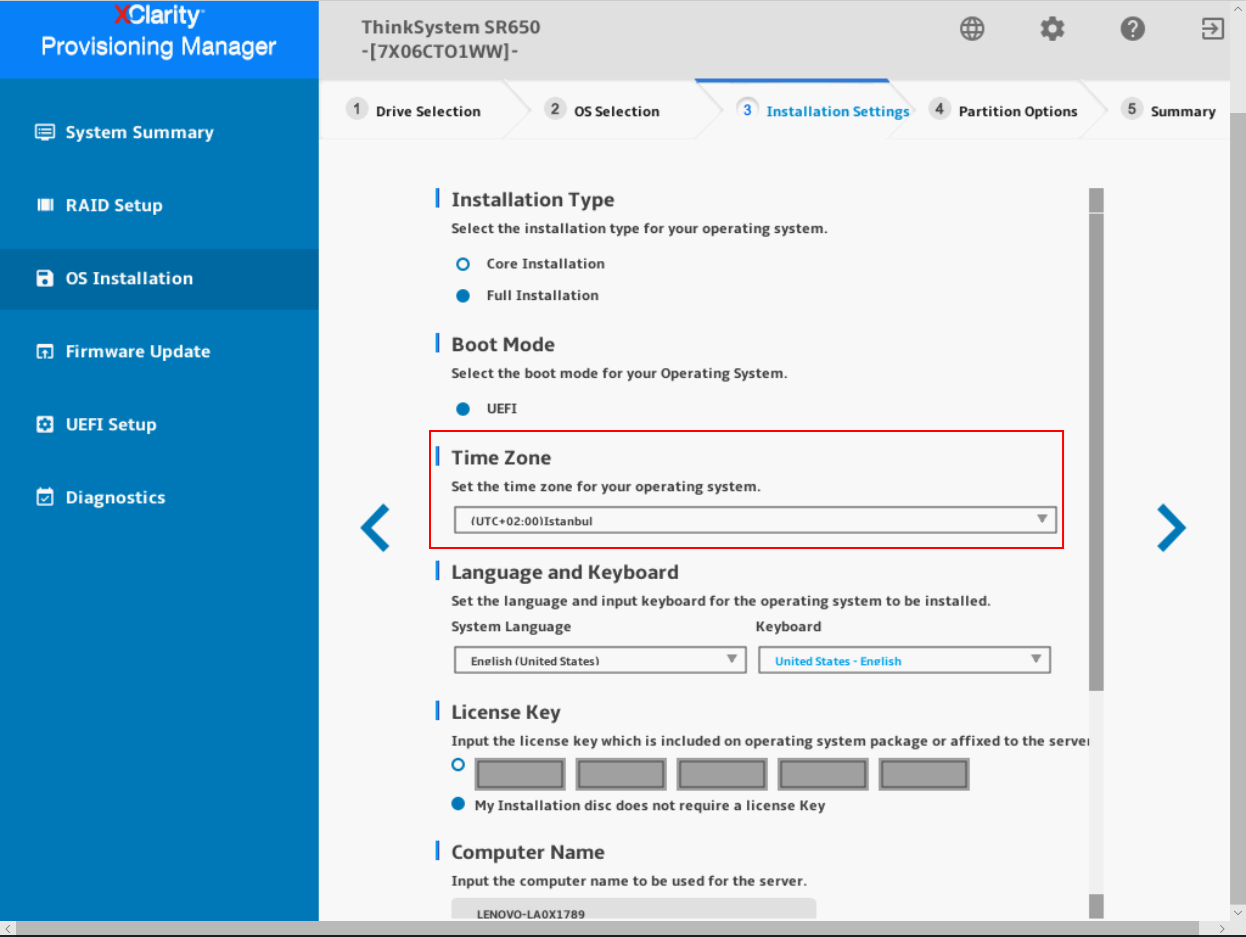The image size is (1246, 937).
Task: Click the OS Installation disk icon
Action: click(x=44, y=278)
